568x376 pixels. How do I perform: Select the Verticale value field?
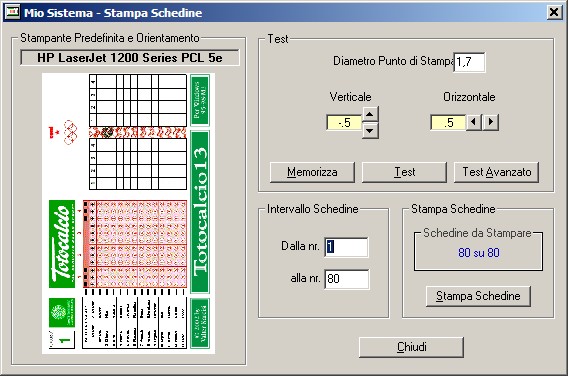[344, 123]
